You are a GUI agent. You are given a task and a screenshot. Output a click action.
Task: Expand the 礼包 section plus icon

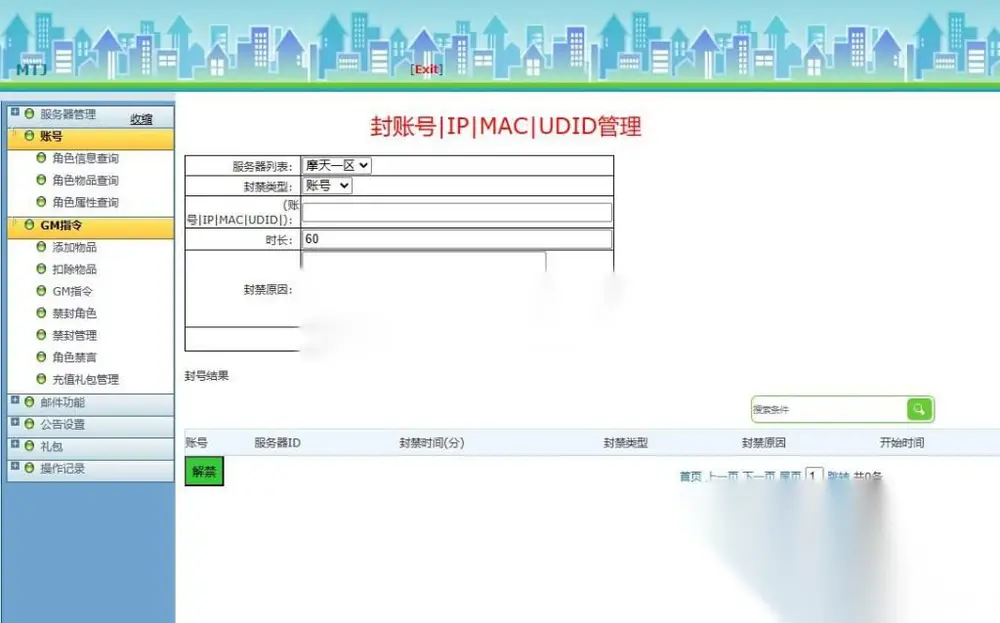pos(15,444)
